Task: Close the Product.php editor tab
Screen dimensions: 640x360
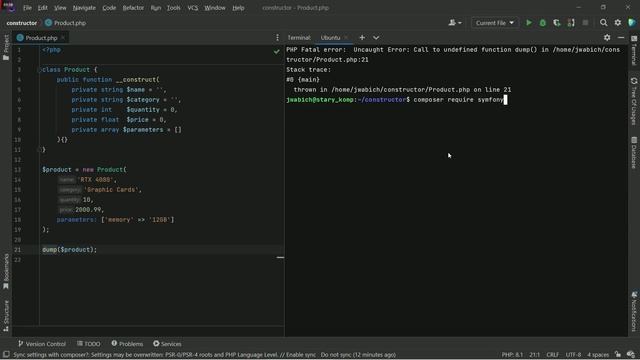Action: pos(63,38)
